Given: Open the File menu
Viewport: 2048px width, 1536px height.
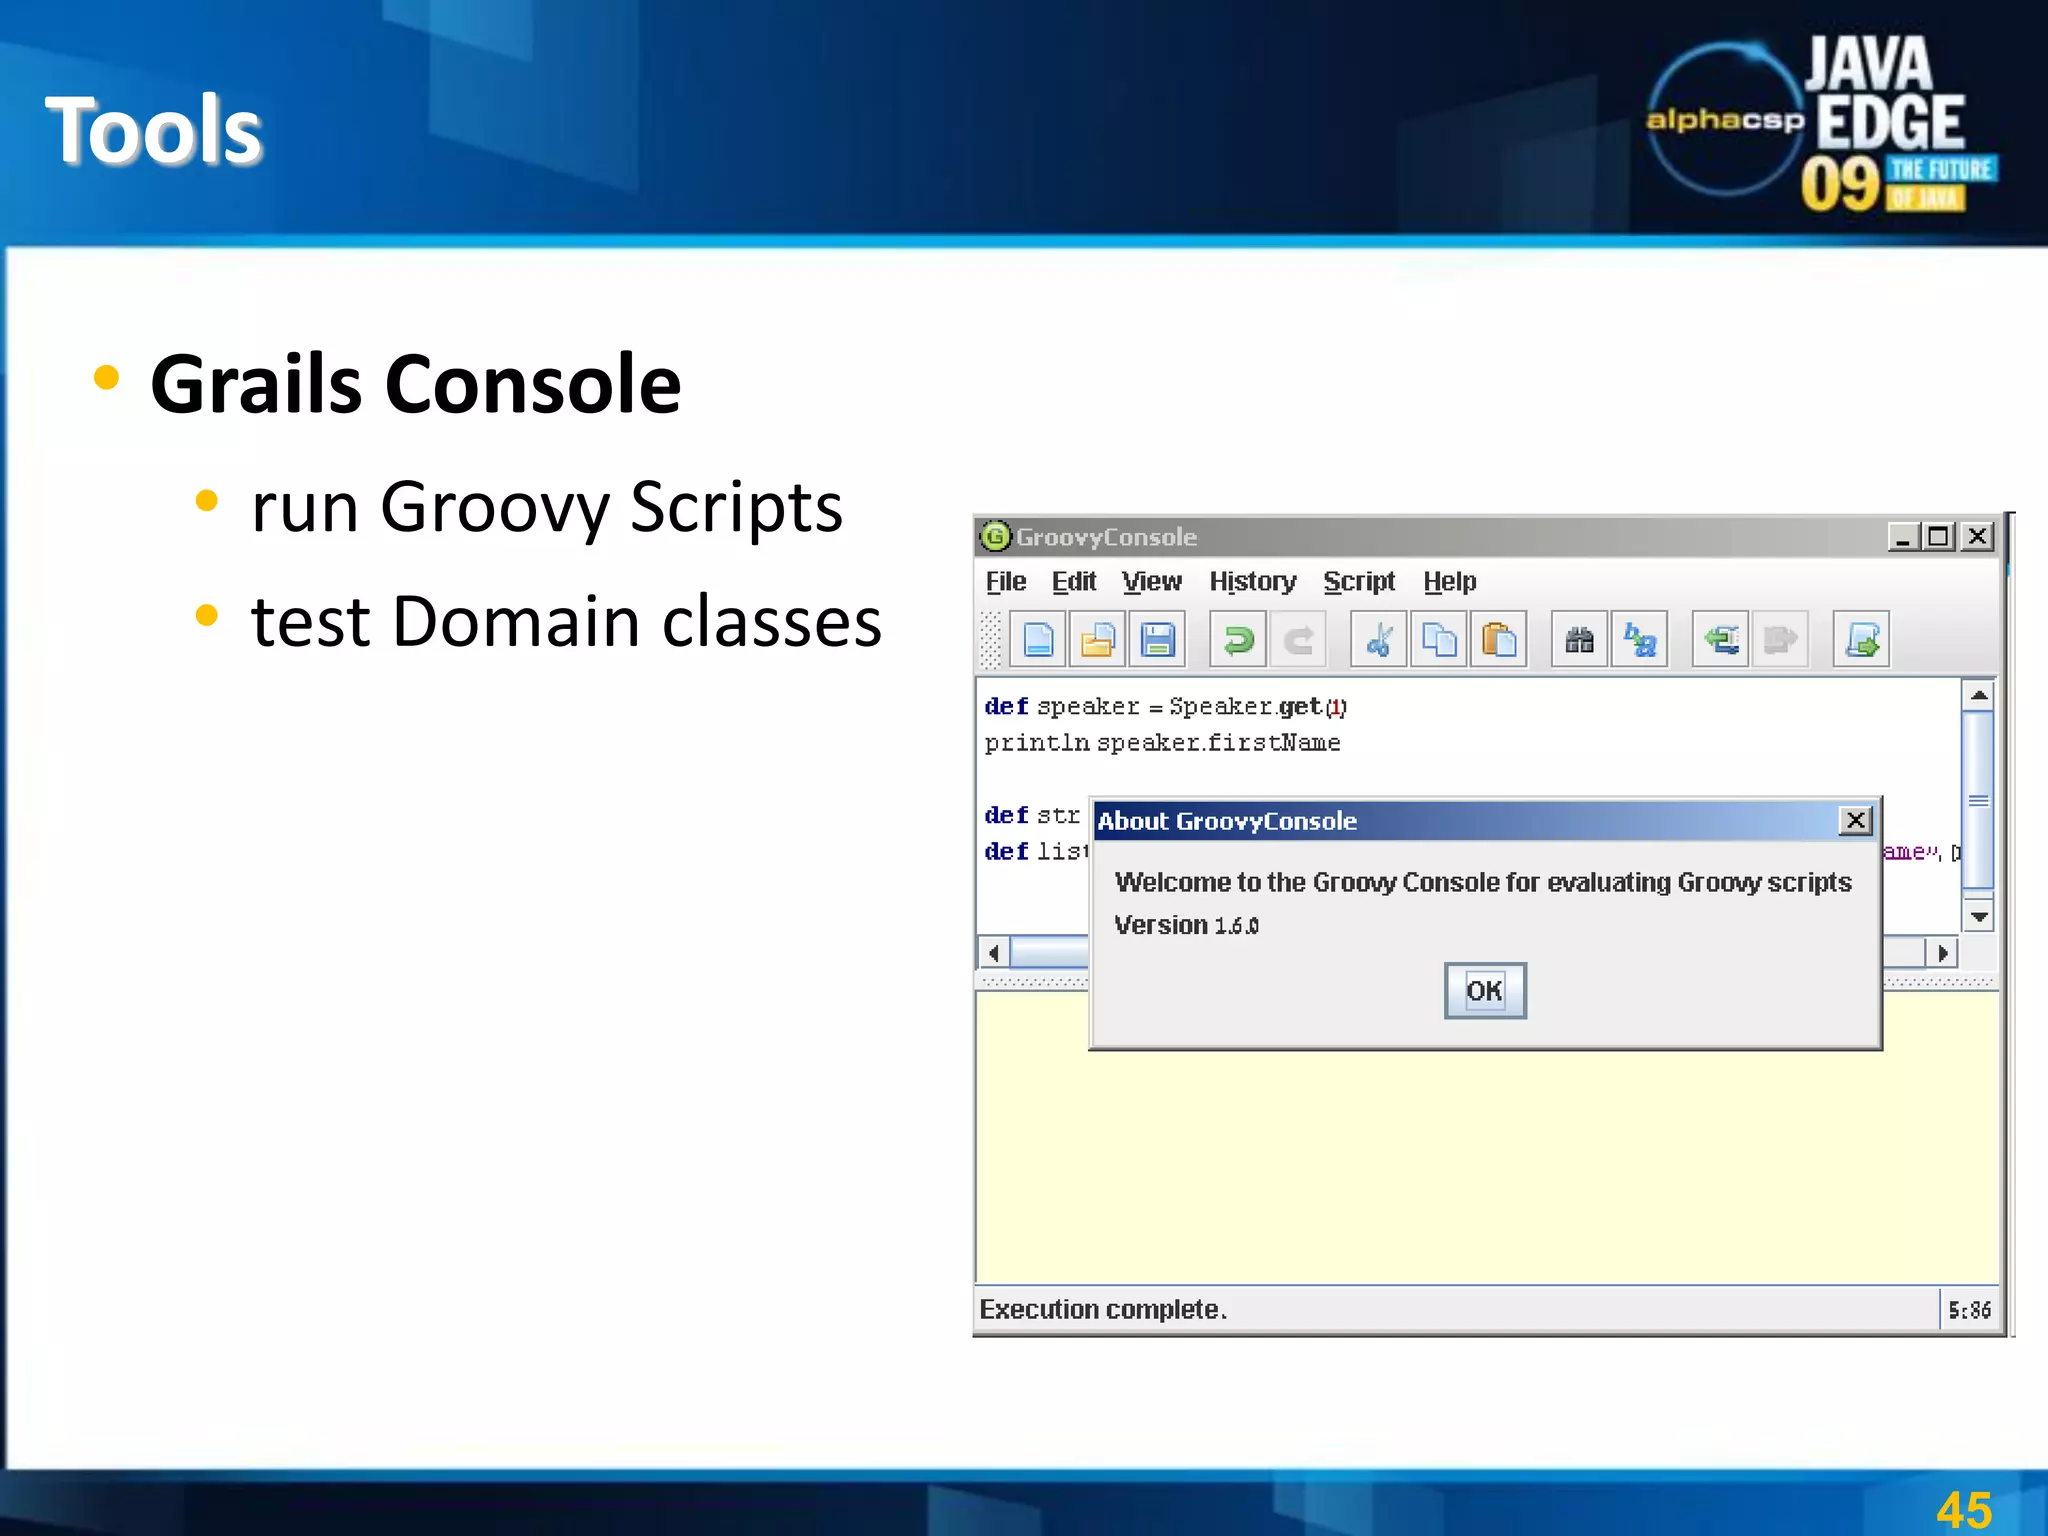Looking at the screenshot, I should (1006, 581).
